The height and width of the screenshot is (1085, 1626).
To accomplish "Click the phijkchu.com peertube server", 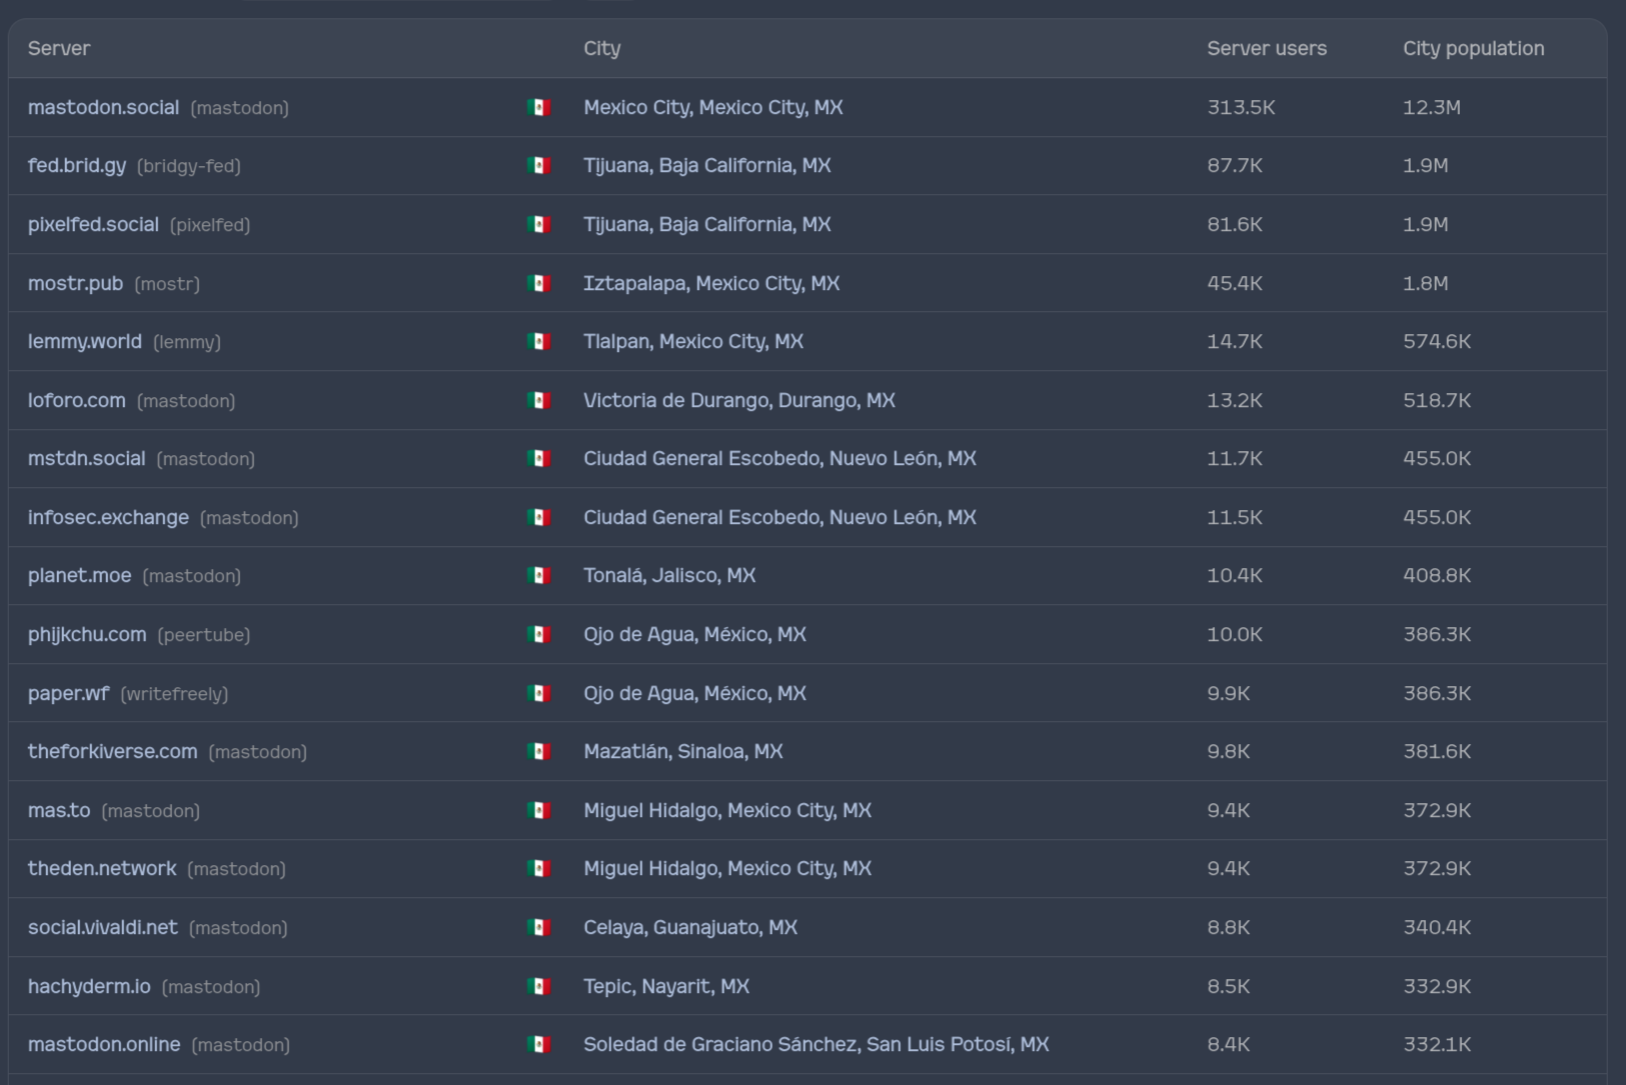I will click(87, 634).
